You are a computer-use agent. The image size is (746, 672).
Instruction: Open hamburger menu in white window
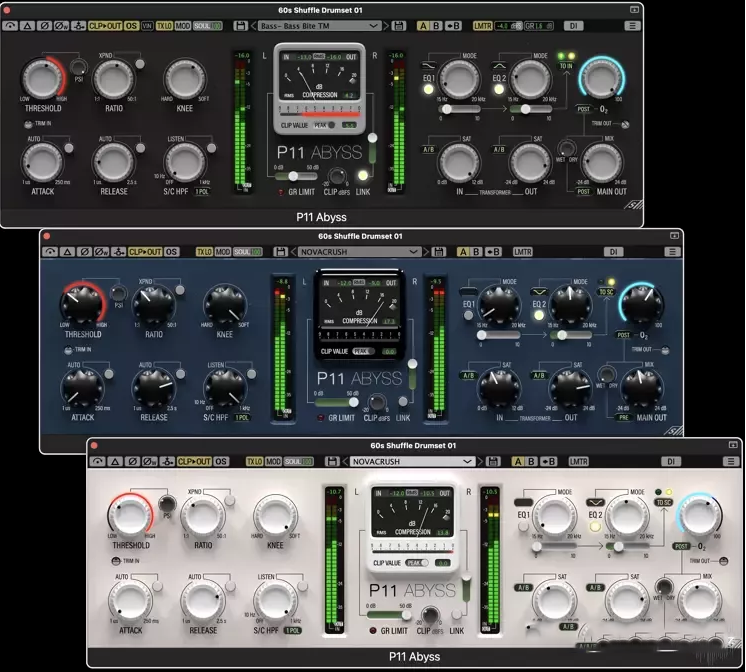731,461
